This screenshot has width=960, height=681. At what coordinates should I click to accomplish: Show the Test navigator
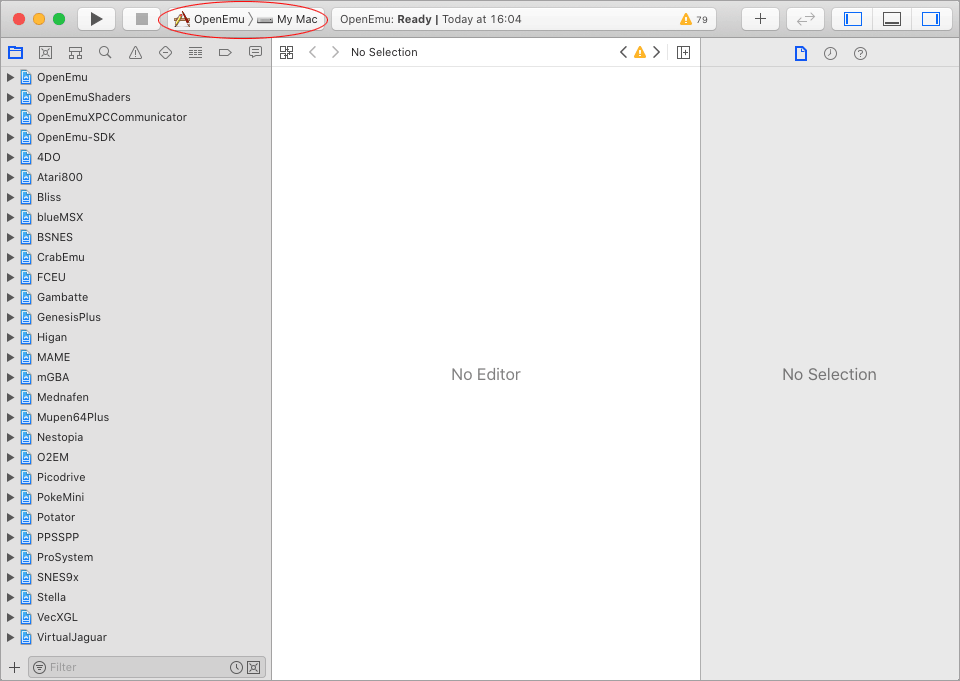[165, 53]
